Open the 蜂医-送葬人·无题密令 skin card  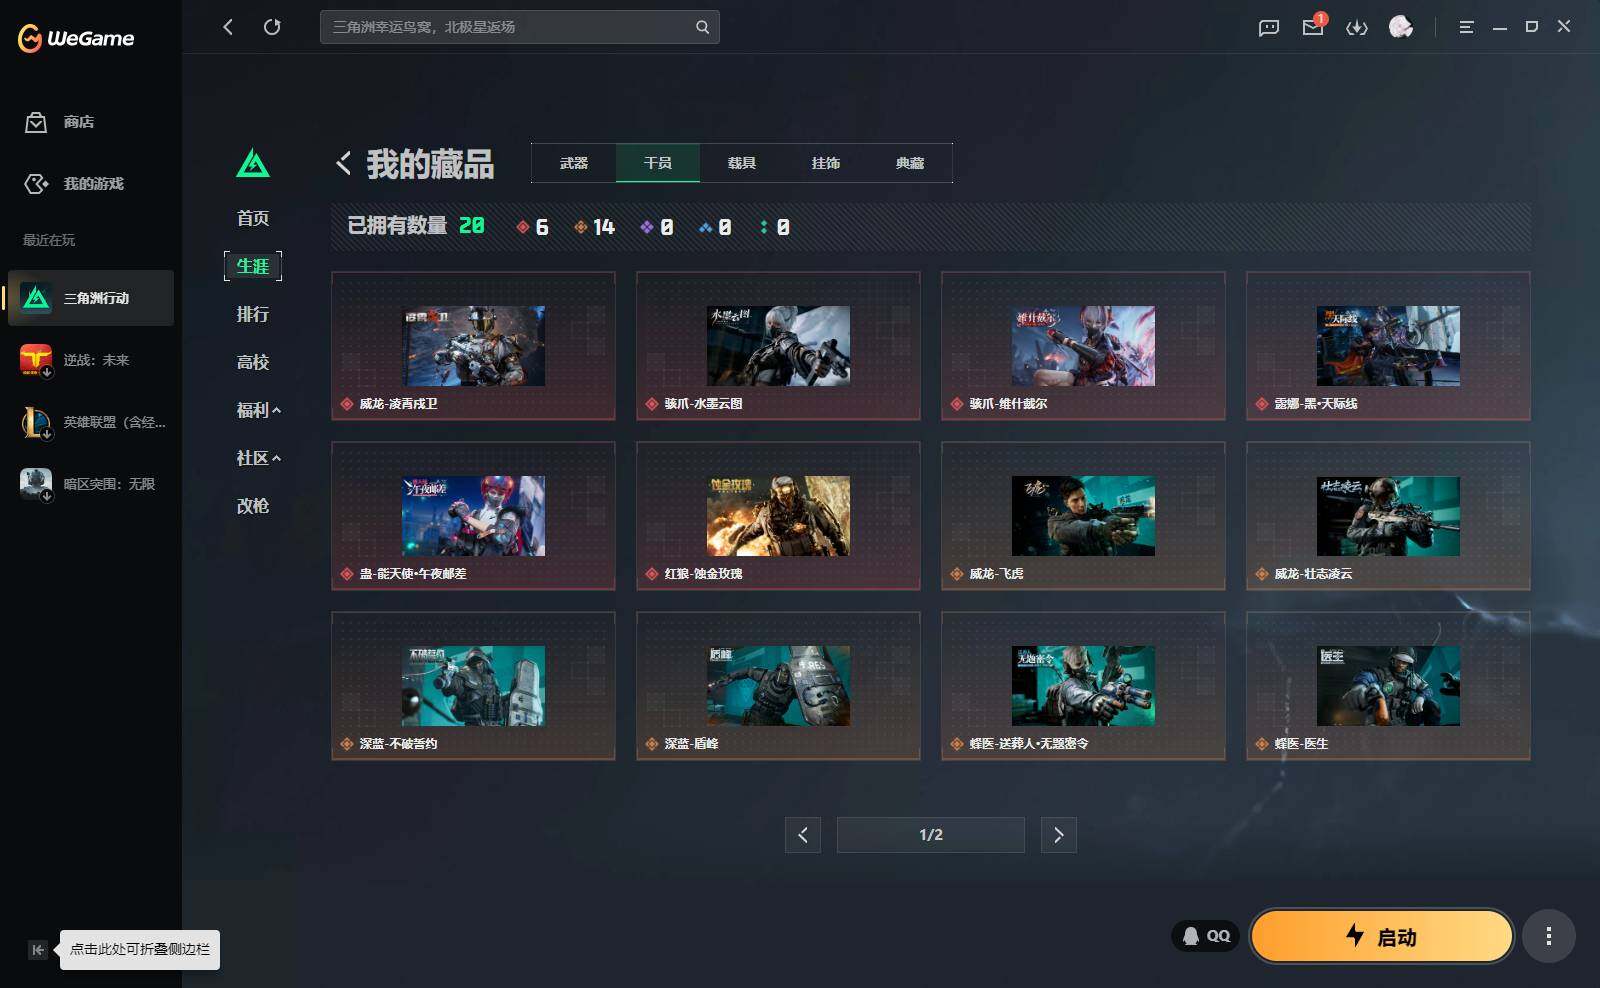click(x=1083, y=686)
